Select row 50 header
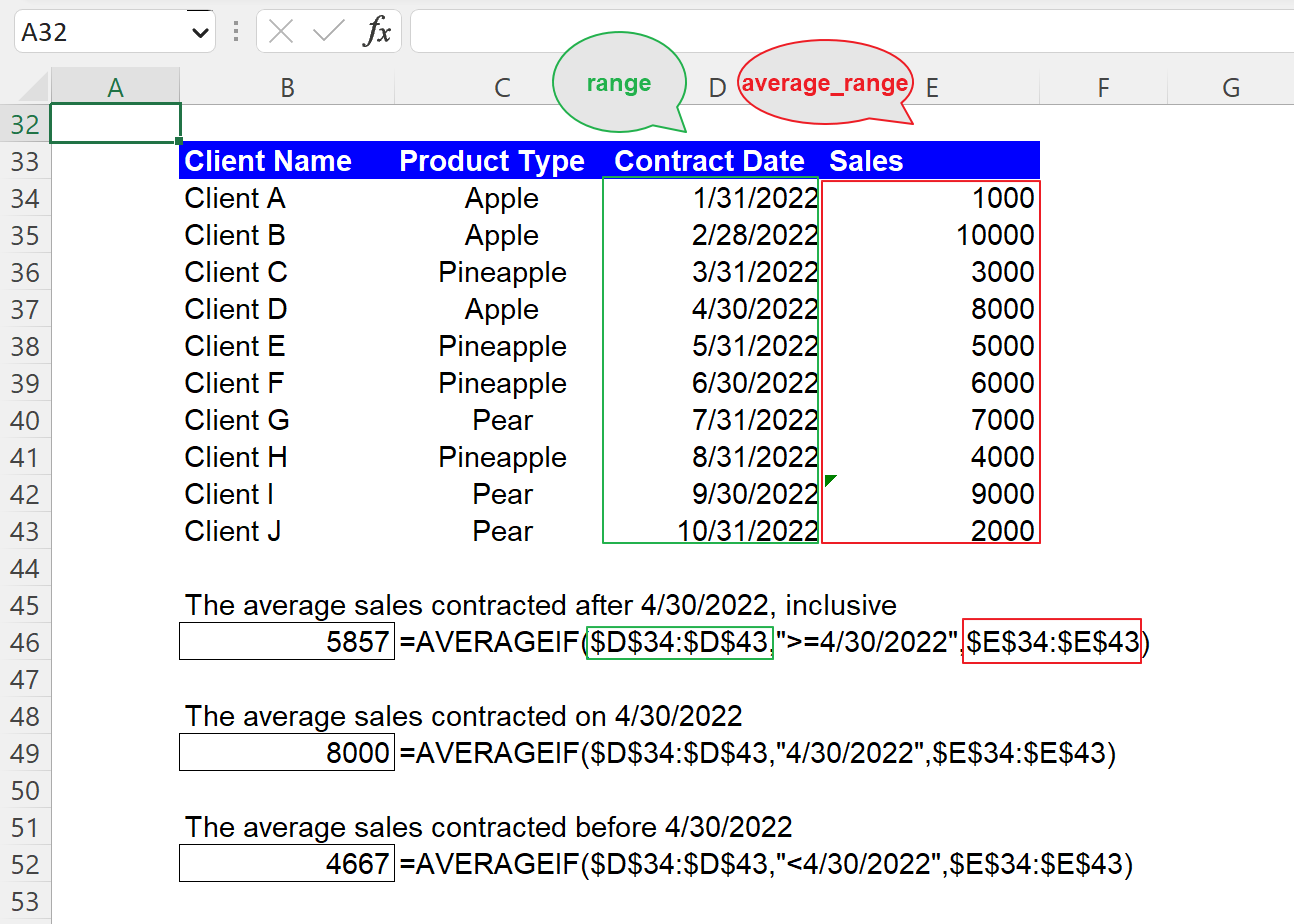Screen dimensions: 1294x924 point(24,790)
